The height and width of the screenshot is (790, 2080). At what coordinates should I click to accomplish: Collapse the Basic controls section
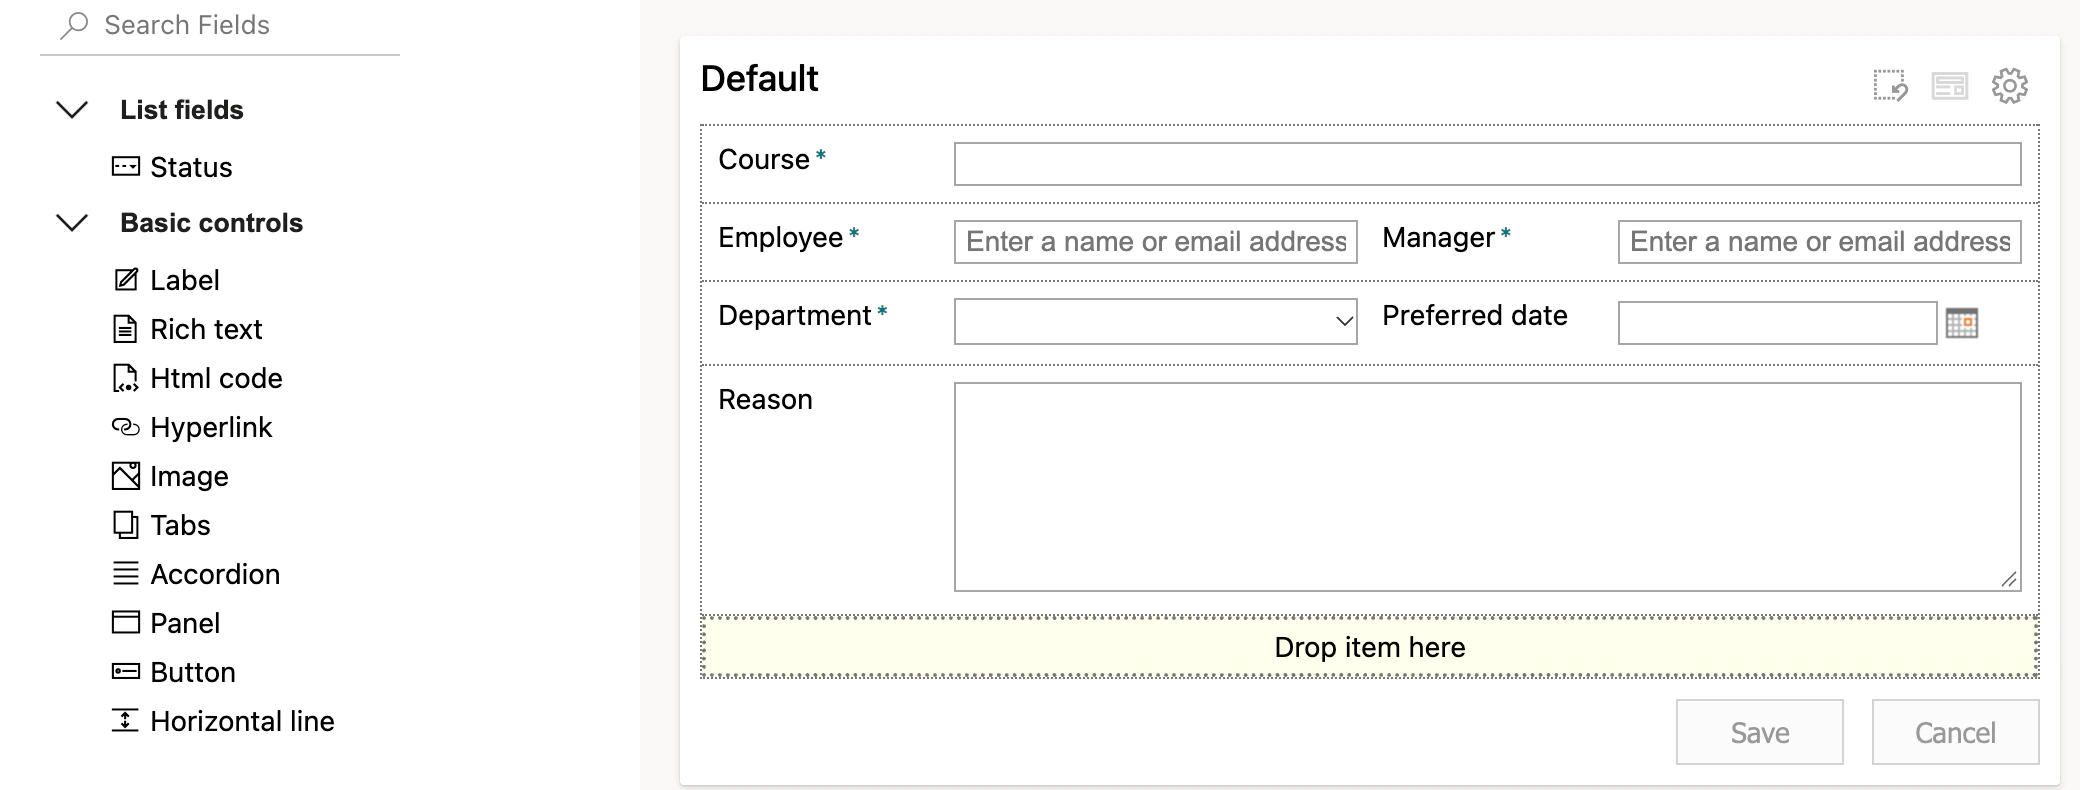pos(72,223)
